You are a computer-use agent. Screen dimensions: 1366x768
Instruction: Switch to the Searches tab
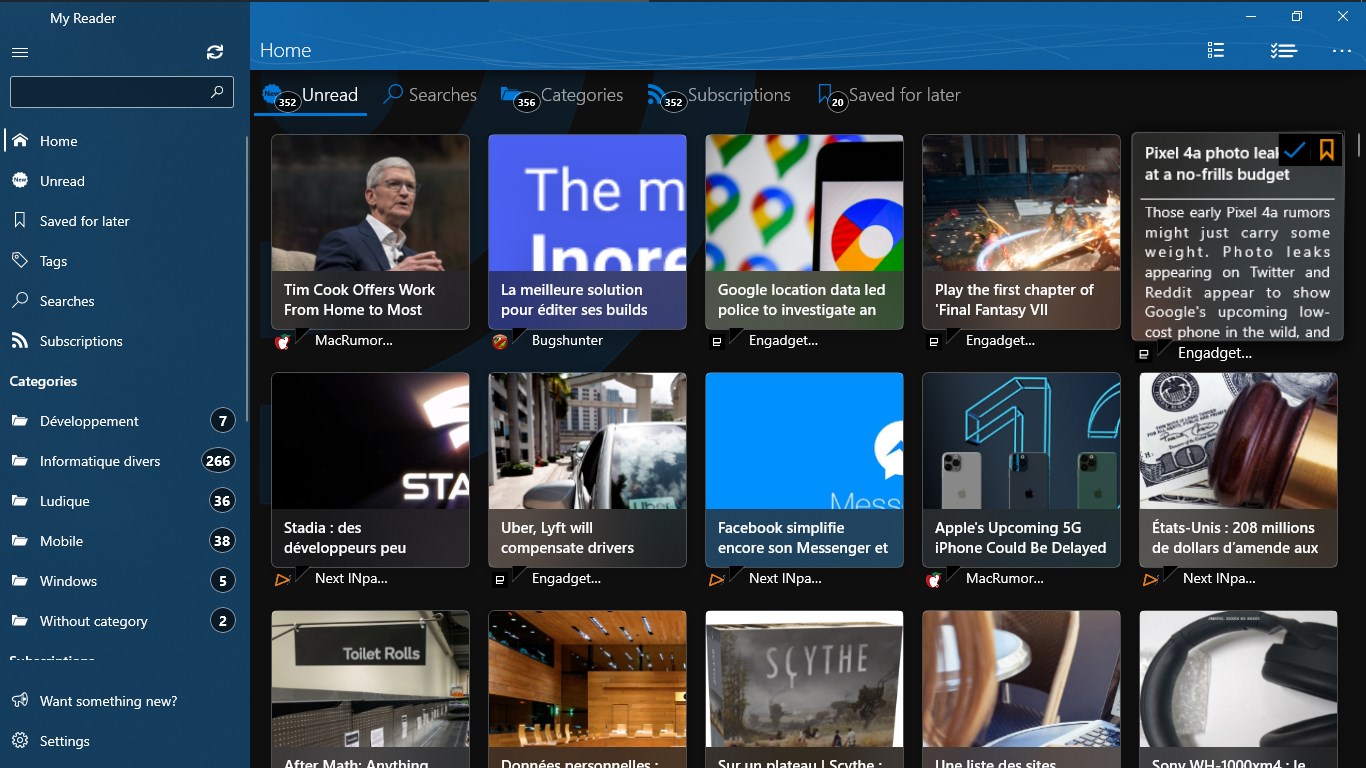pyautogui.click(x=430, y=95)
